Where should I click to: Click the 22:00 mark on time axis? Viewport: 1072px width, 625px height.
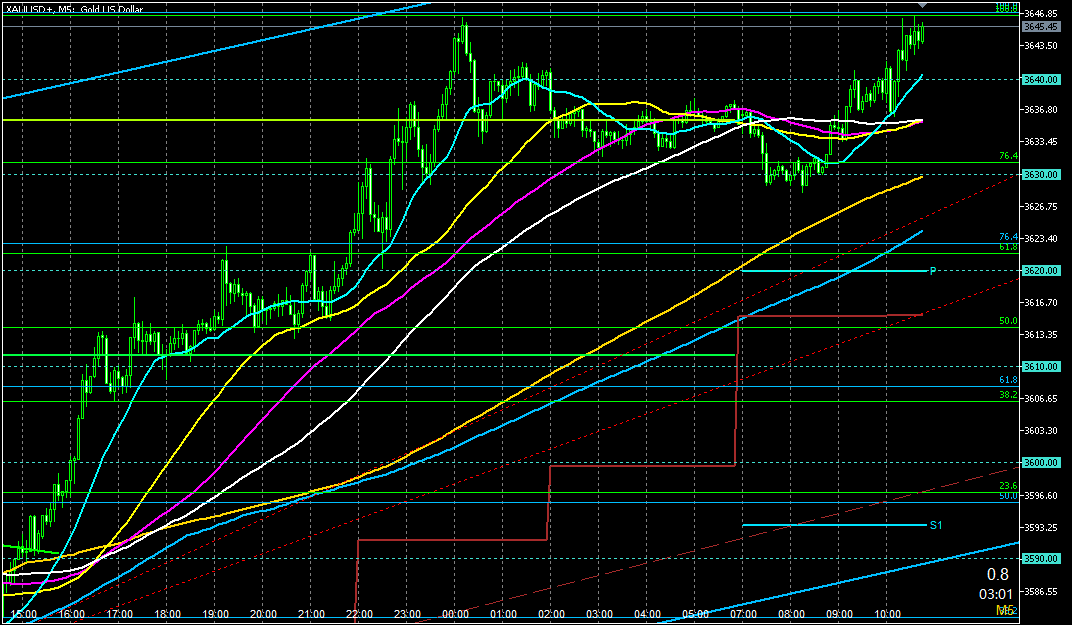359,614
